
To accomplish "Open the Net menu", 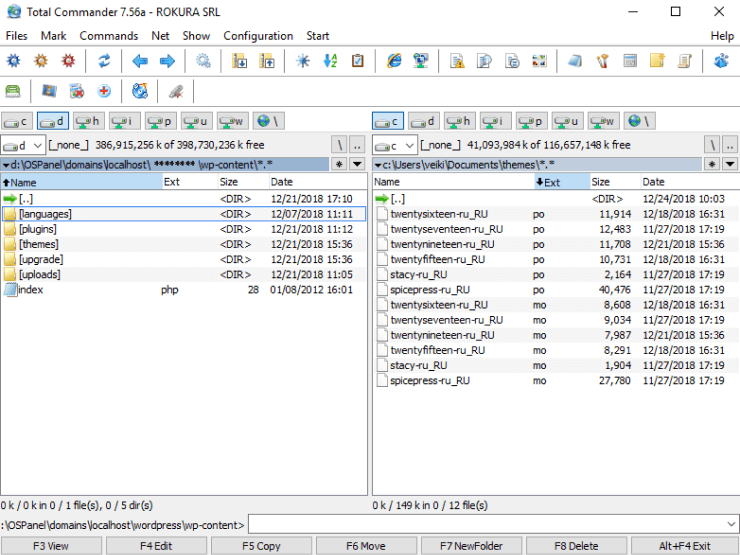I will tap(160, 36).
